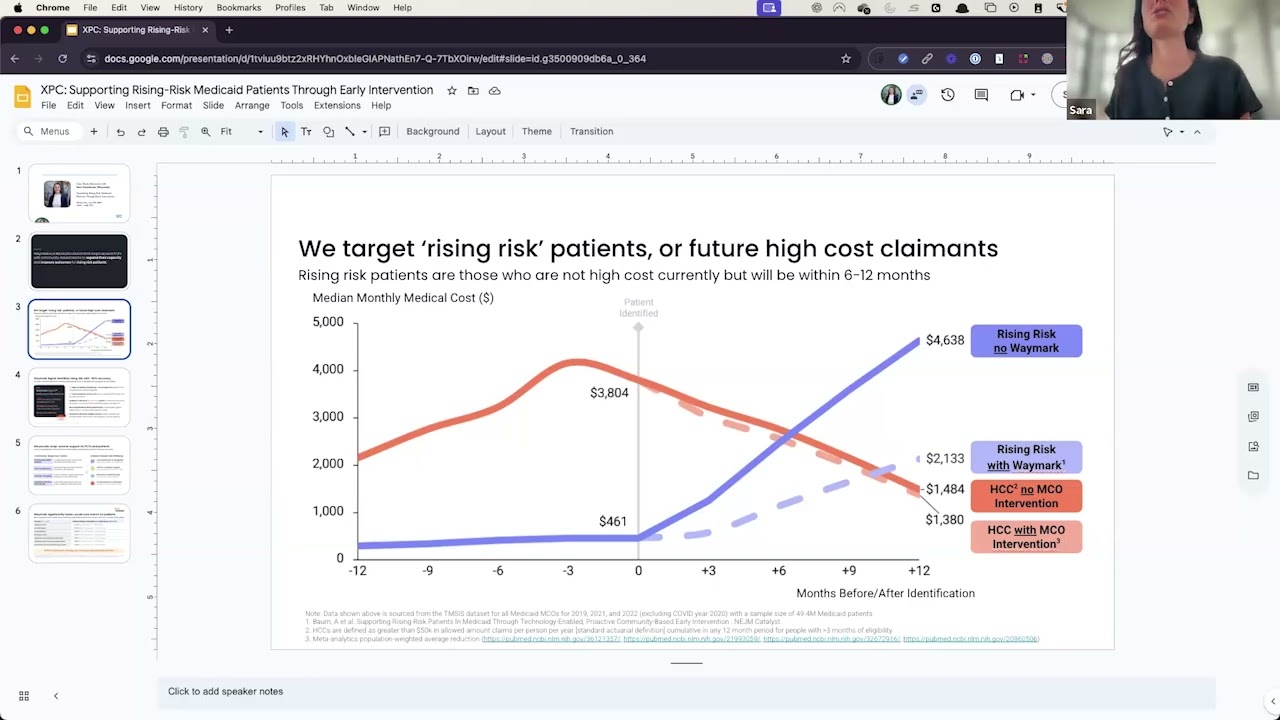The image size is (1280, 720).
Task: Open the Format menu
Action: pos(176,105)
